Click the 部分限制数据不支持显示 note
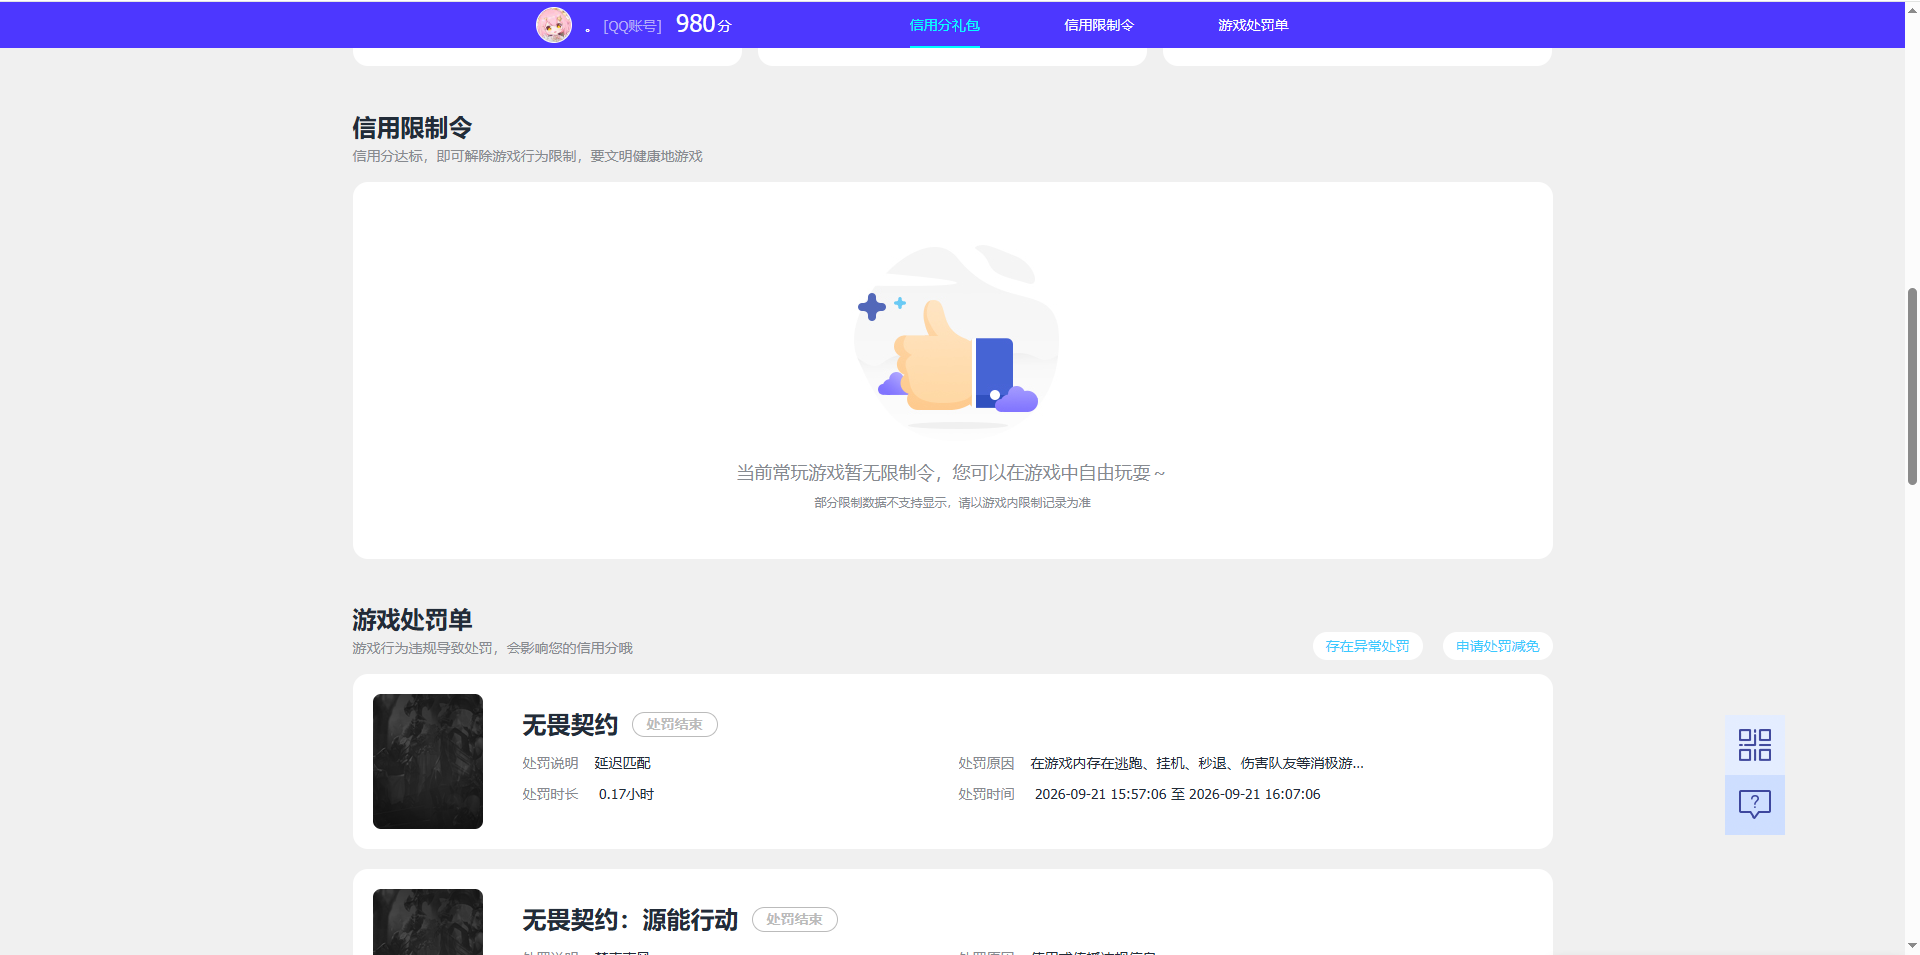 (x=952, y=503)
